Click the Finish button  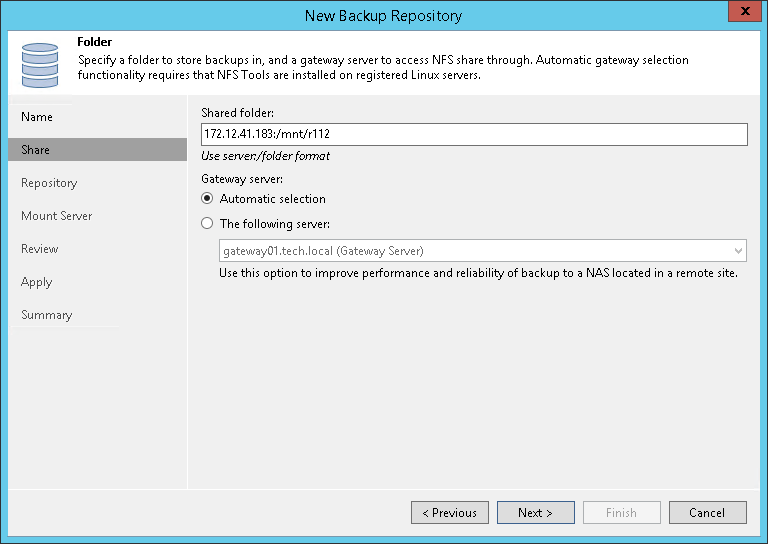[621, 513]
